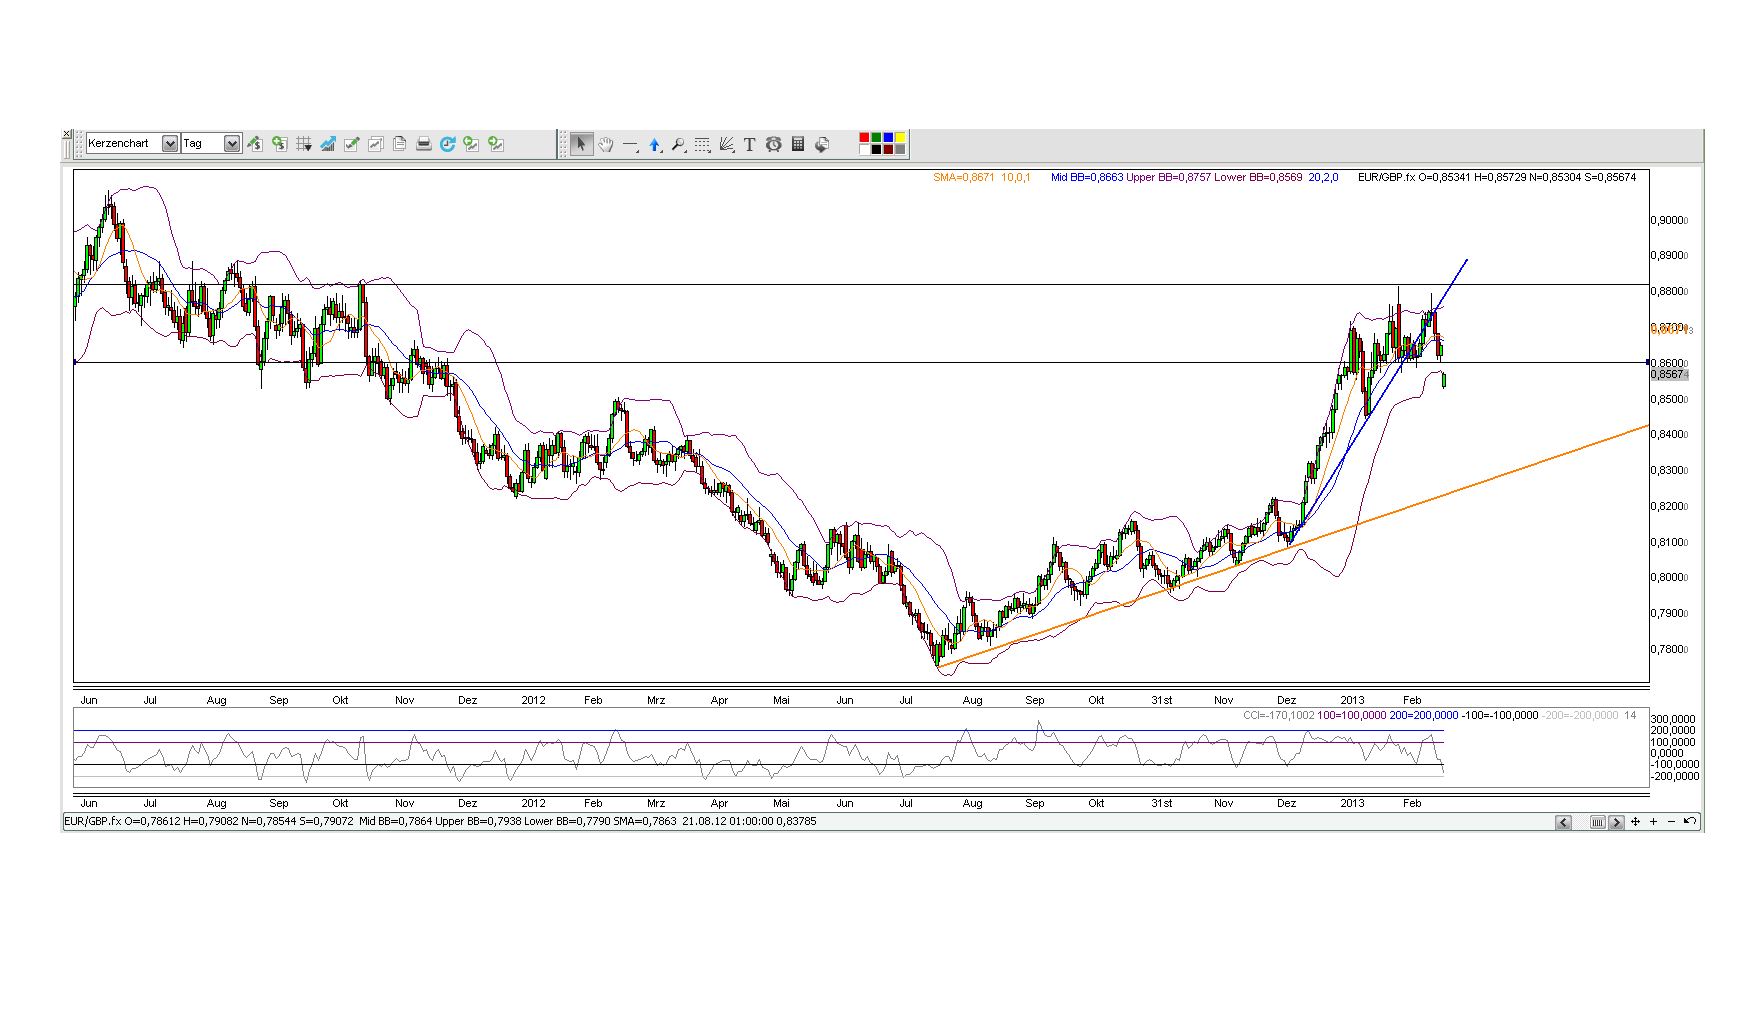Click the add order plus-dollar icon
The width and height of the screenshot is (1764, 1034).
(279, 144)
